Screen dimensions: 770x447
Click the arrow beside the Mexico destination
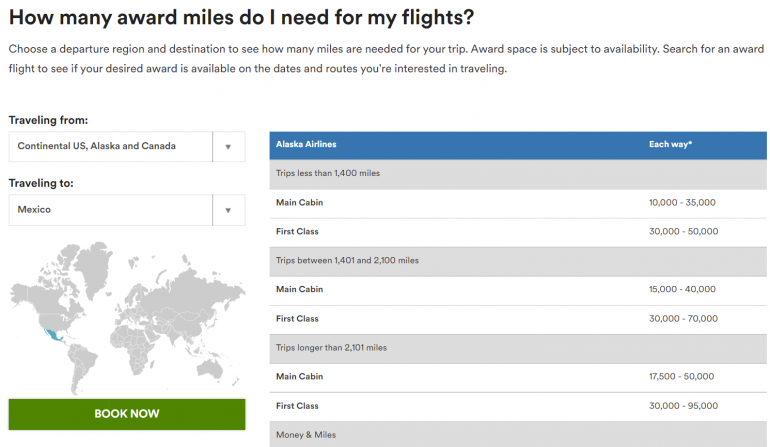click(x=228, y=210)
